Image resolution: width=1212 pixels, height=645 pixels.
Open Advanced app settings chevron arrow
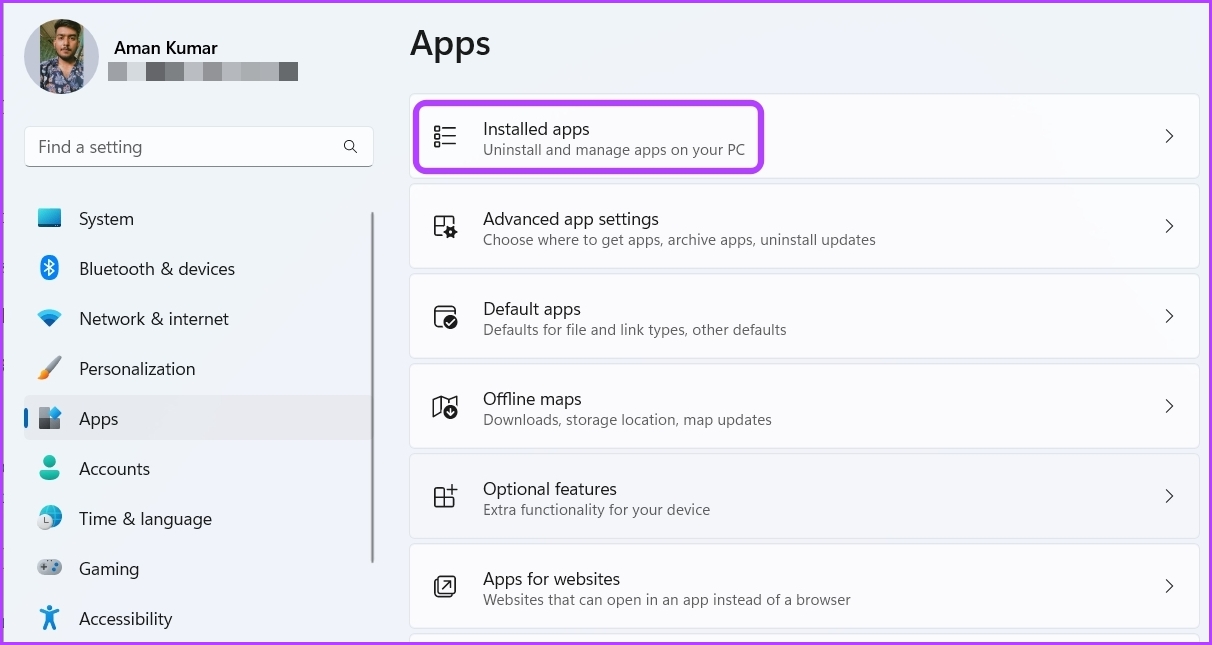tap(1169, 226)
